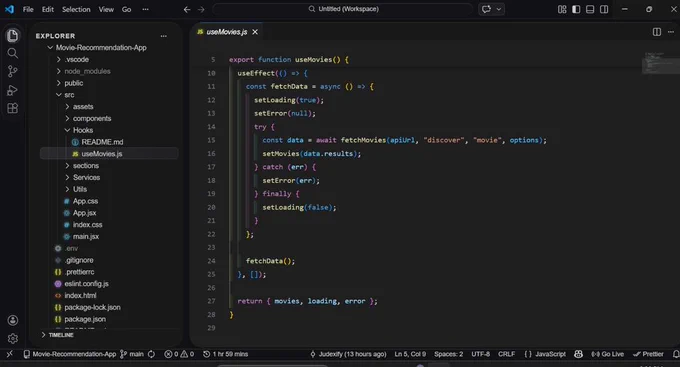Viewport: 680px width, 367px height.
Task: Click Ln 5, Col 9 cursor position
Action: coord(410,354)
